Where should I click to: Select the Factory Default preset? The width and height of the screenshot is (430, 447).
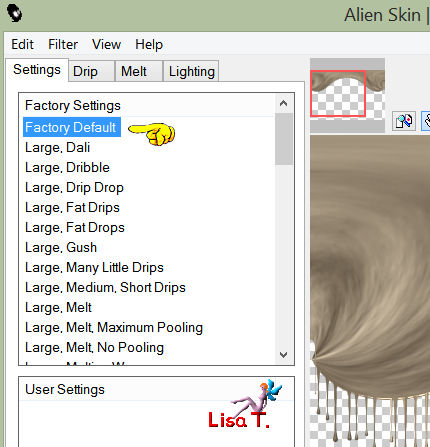click(72, 127)
